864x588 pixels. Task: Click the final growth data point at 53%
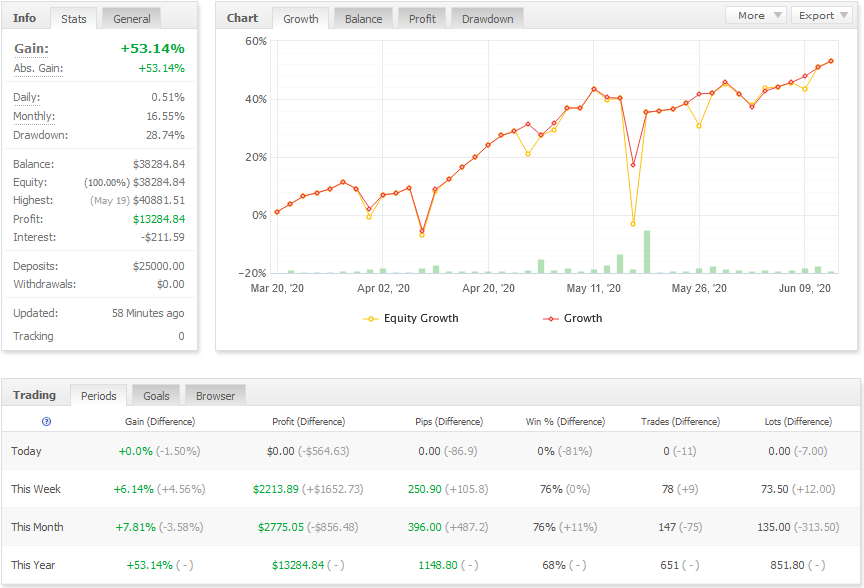pyautogui.click(x=831, y=61)
